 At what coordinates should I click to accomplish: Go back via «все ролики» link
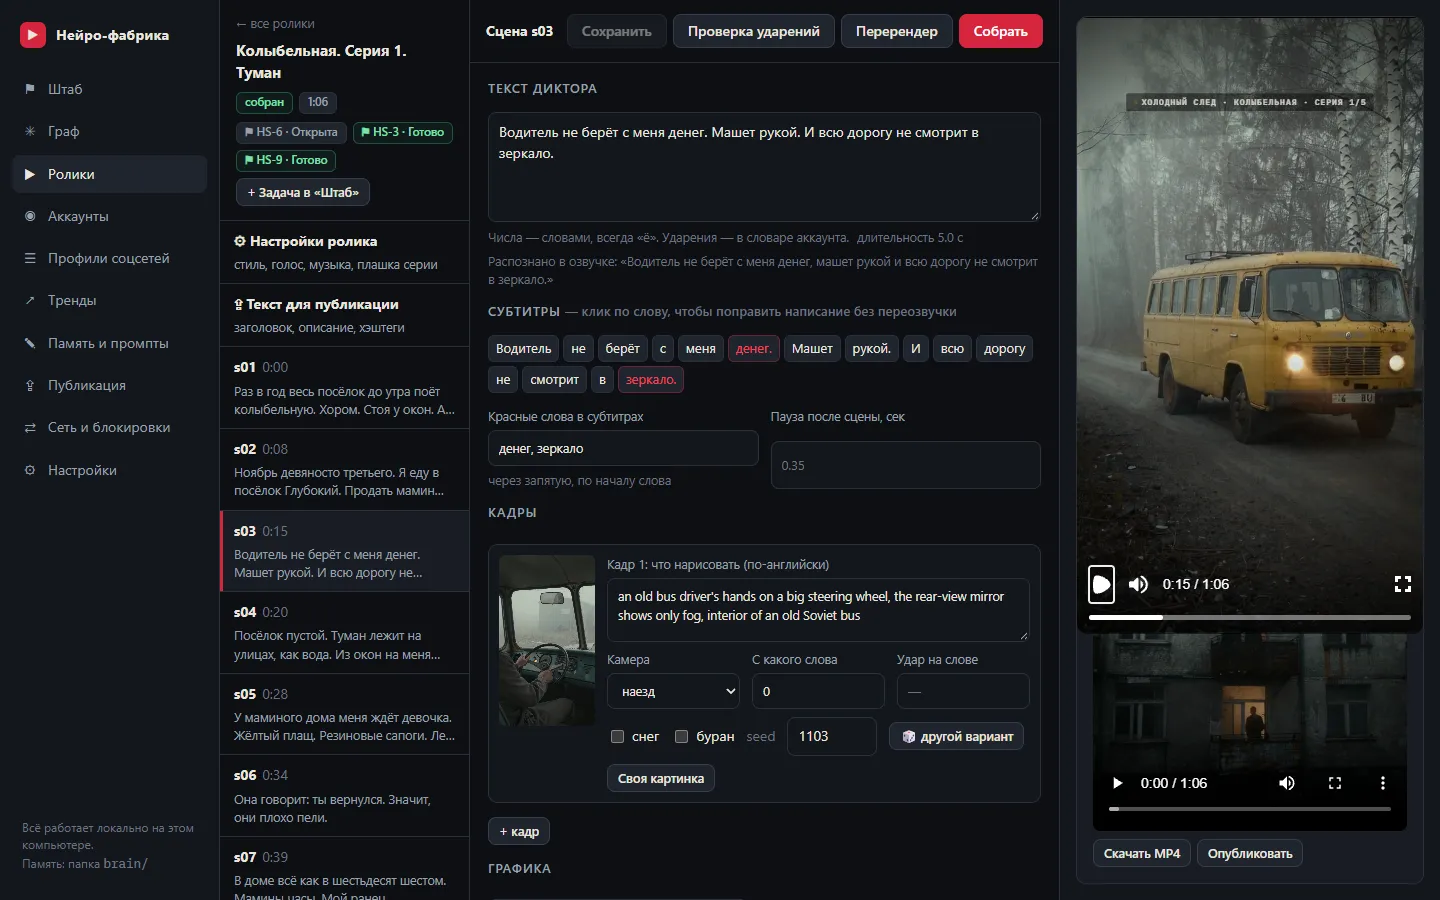point(275,24)
